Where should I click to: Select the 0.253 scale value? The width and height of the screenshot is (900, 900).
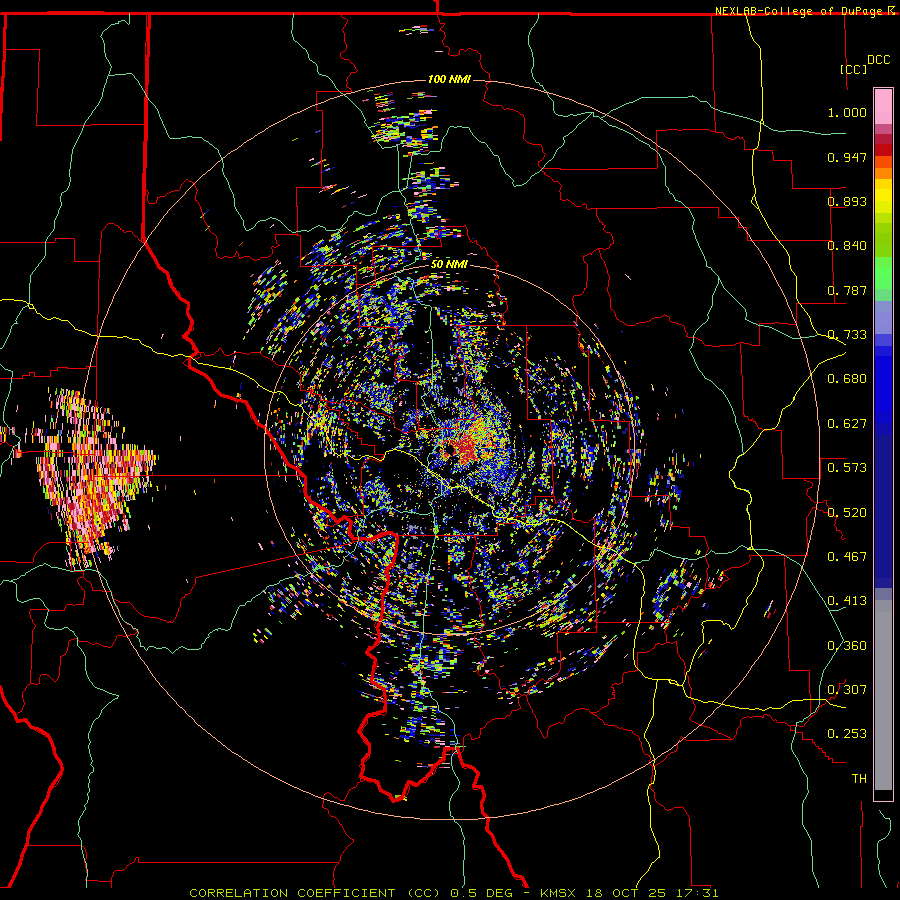(x=847, y=734)
